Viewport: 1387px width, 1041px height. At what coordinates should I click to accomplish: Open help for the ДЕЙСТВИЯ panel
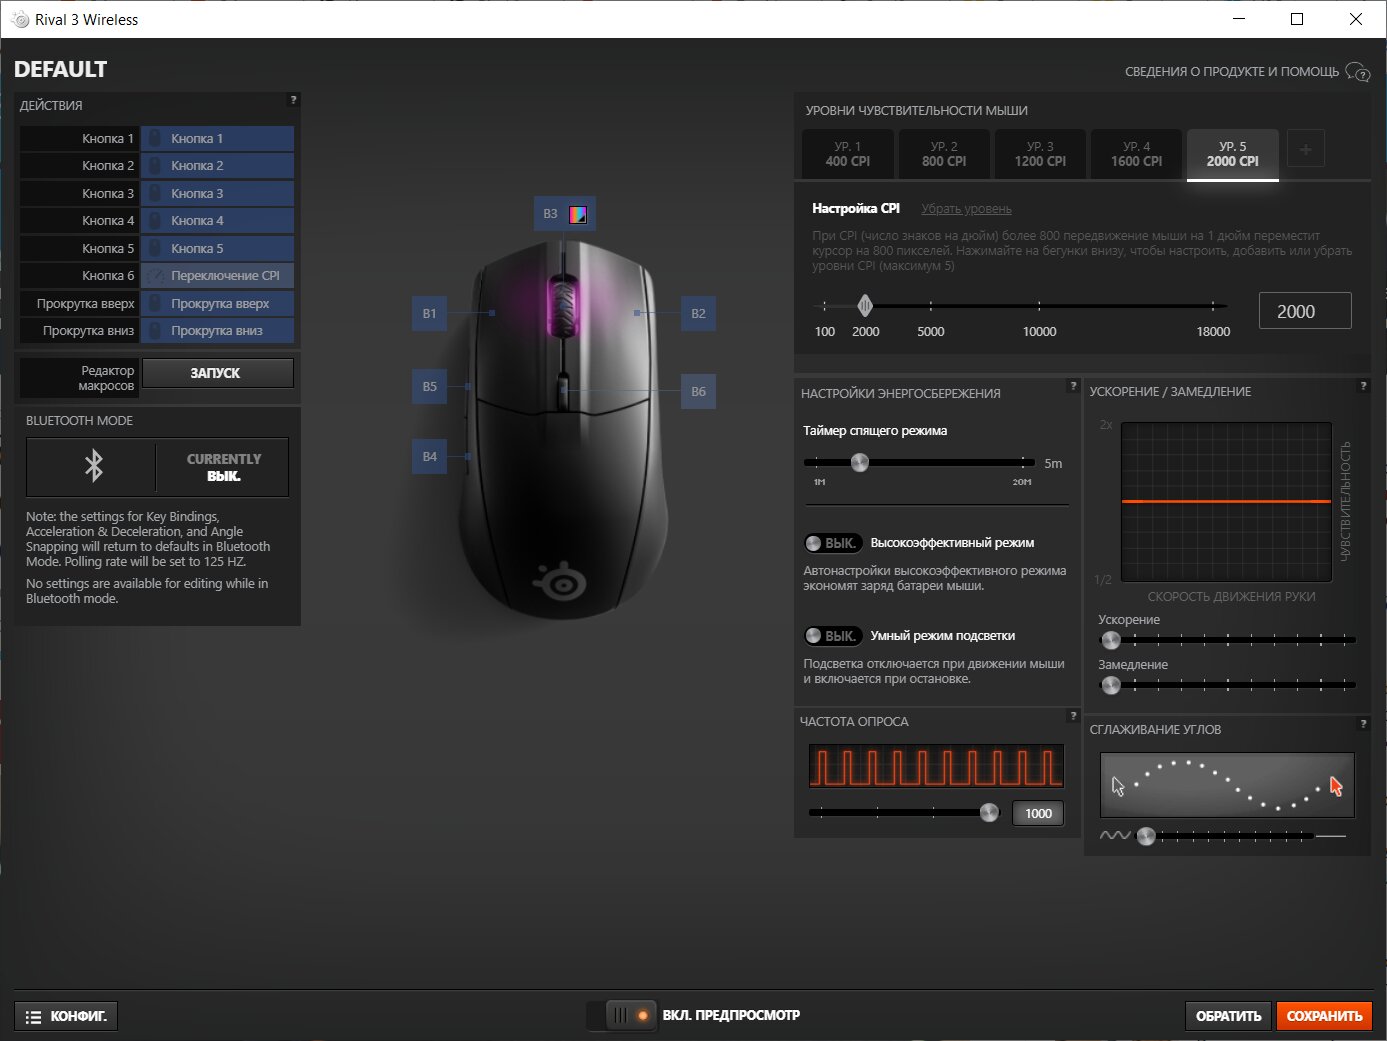pyautogui.click(x=293, y=100)
